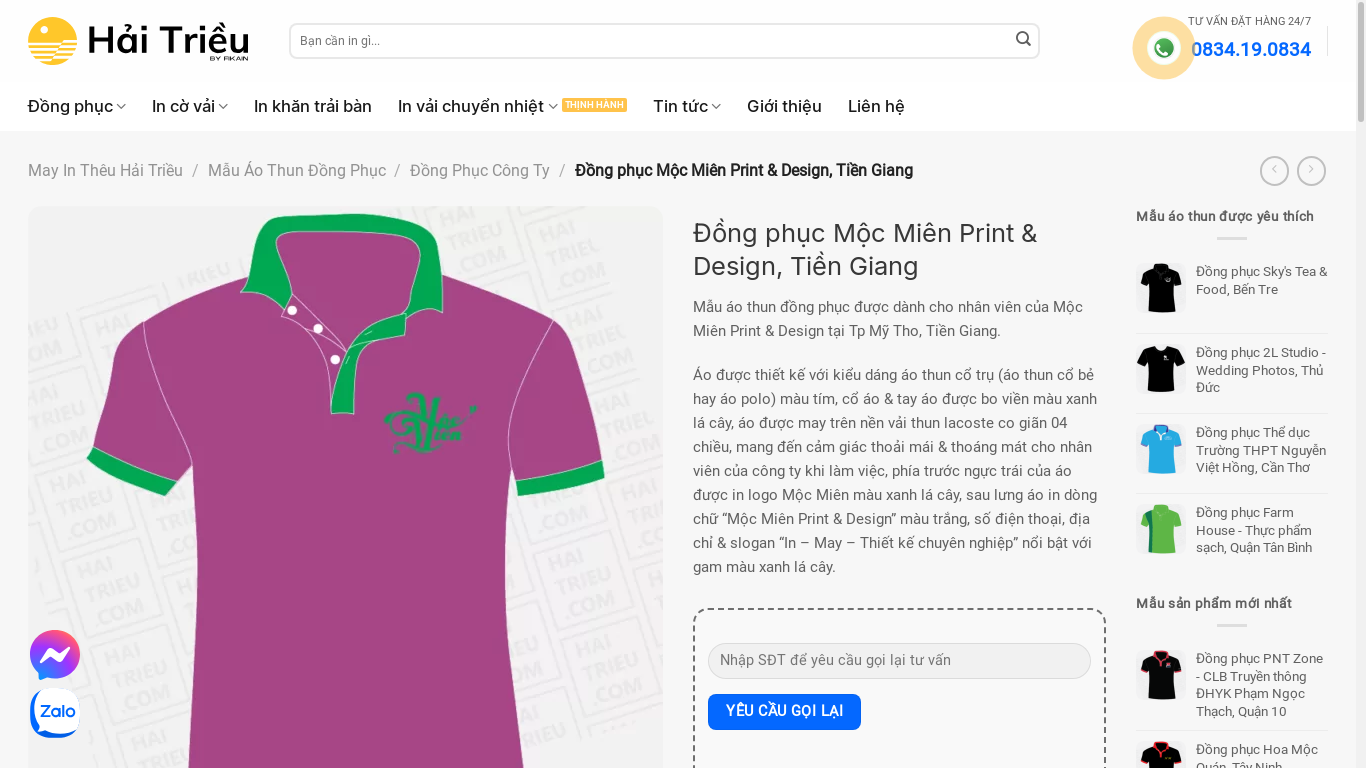Click 2L Studio black shirt thumbnail
Image resolution: width=1366 pixels, height=768 pixels.
click(x=1161, y=369)
